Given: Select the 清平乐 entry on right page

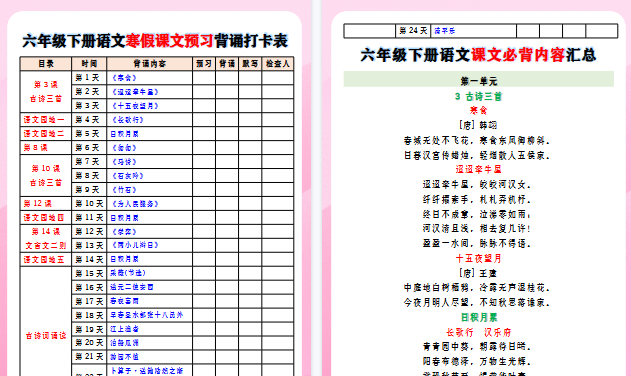Looking at the screenshot, I should [444, 31].
